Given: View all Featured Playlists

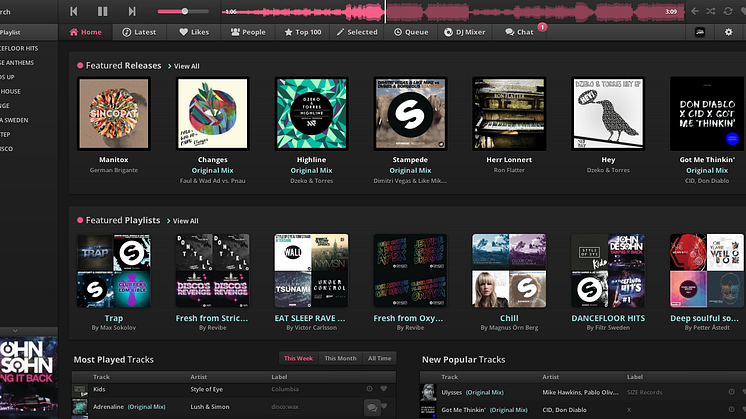Looking at the screenshot, I should (x=183, y=221).
